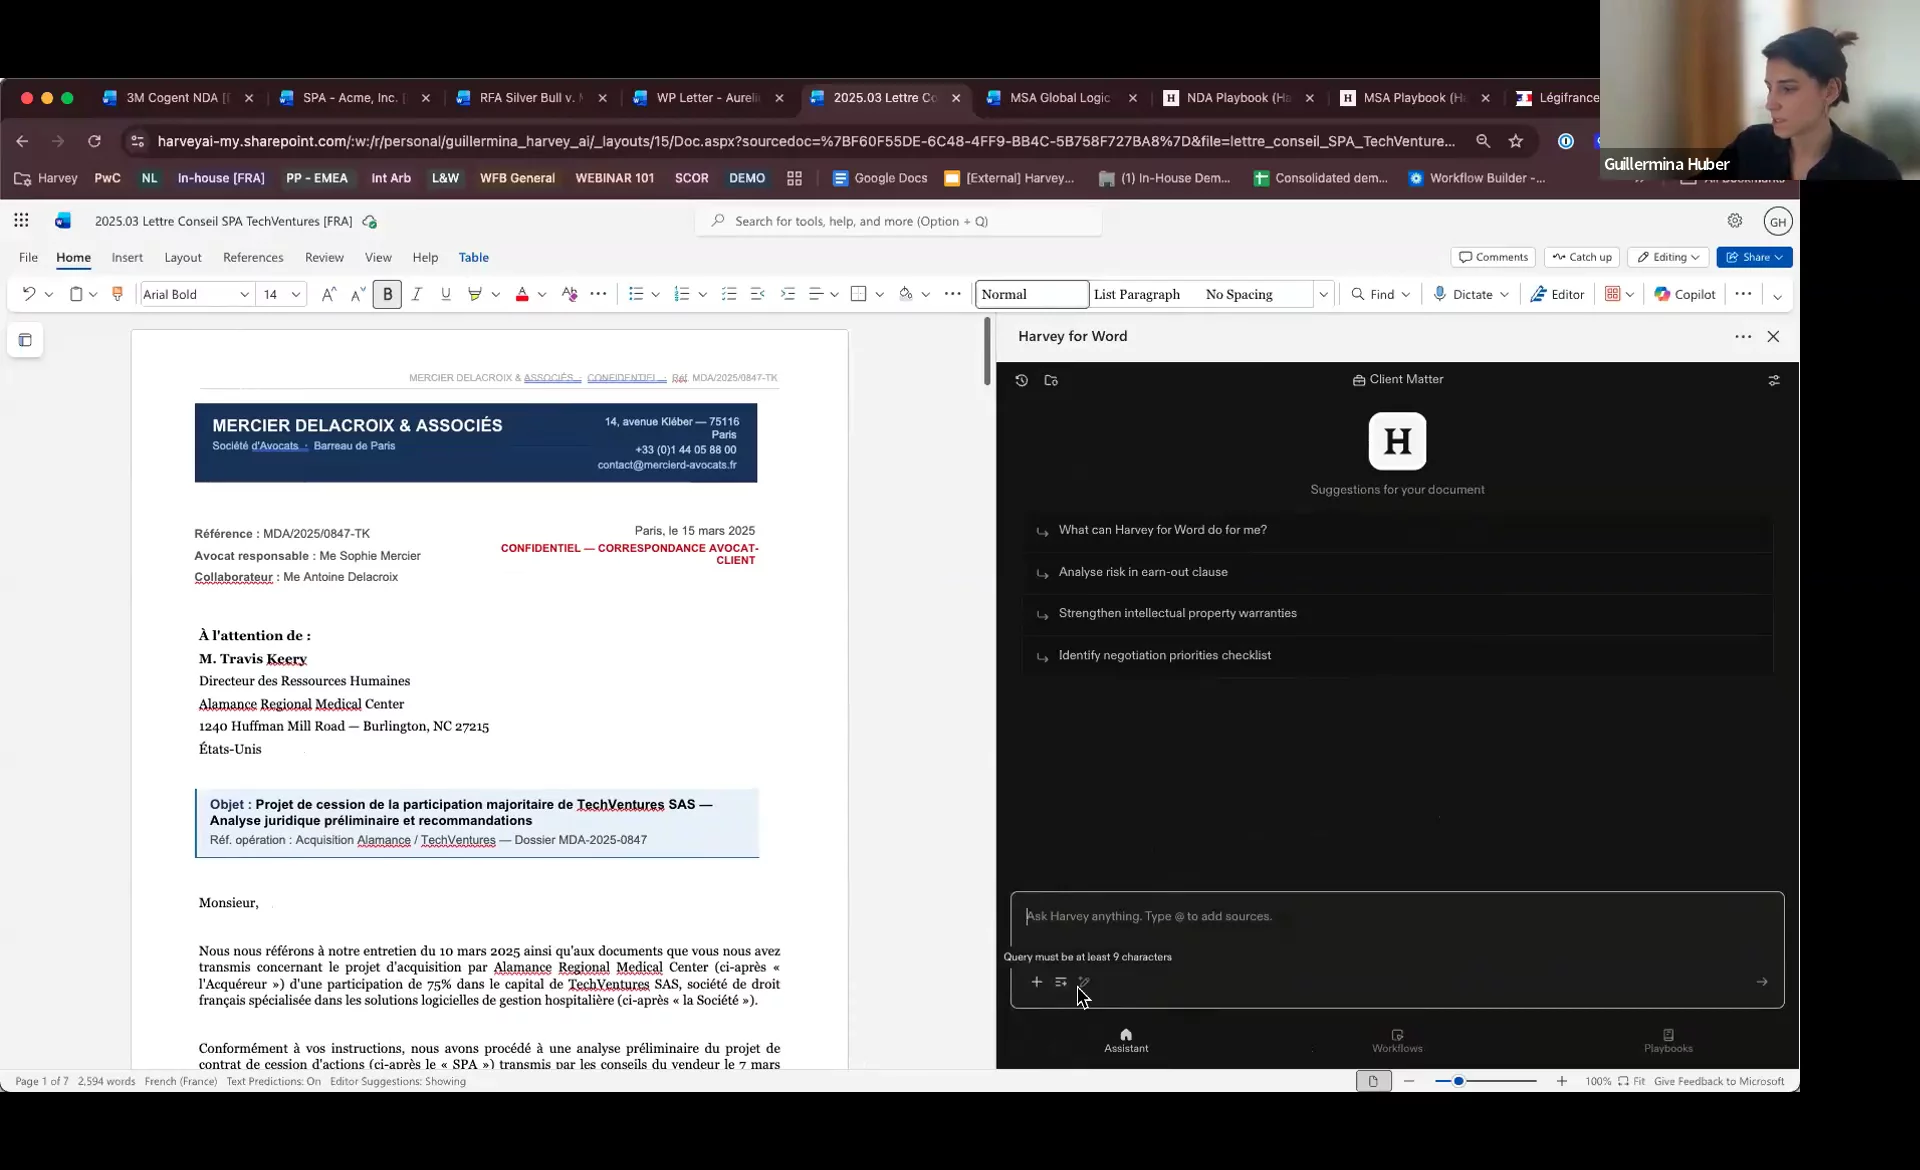Increase paragraph indent
This screenshot has width=1920, height=1170.
click(788, 294)
